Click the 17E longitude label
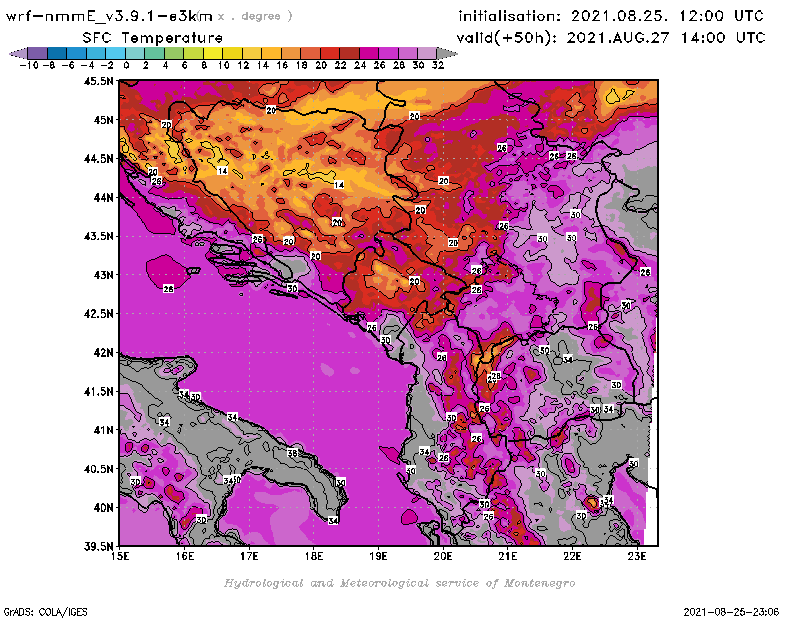Screen dimensions: 800x618 [249, 556]
